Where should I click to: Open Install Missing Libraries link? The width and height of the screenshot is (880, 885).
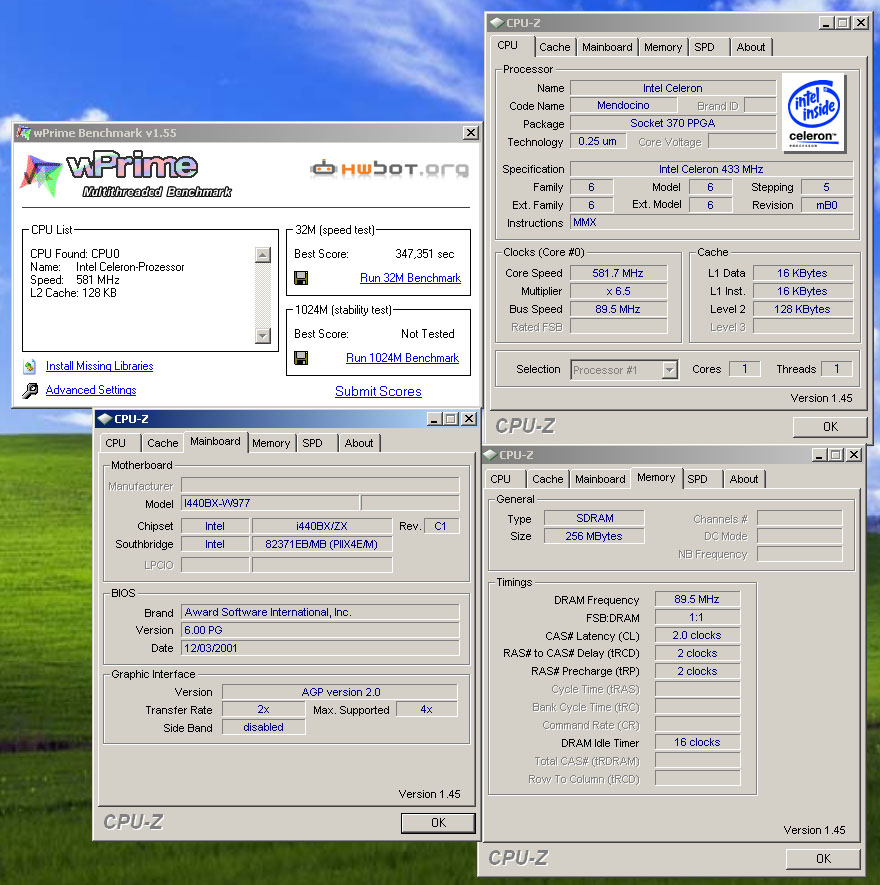tap(99, 366)
